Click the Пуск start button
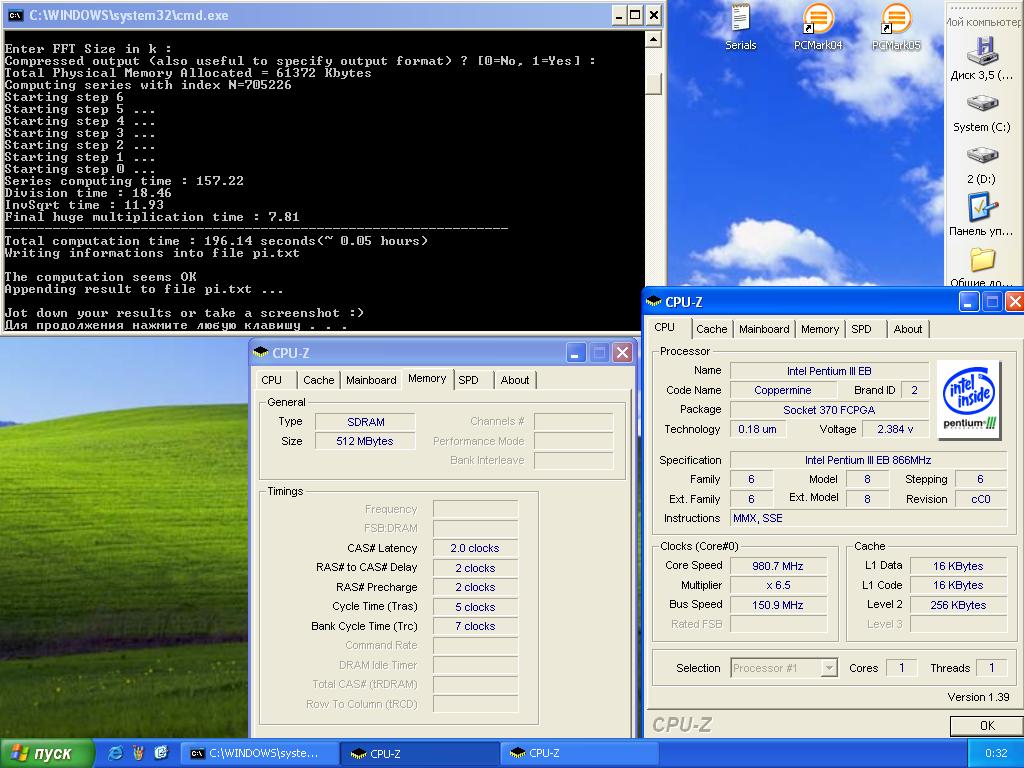The image size is (1024, 768). [47, 754]
